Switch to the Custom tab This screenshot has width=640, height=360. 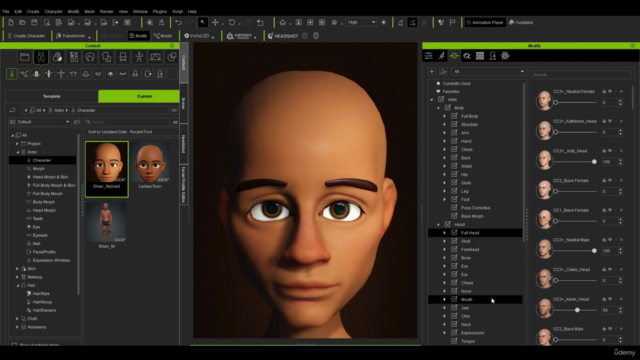pyautogui.click(x=139, y=96)
